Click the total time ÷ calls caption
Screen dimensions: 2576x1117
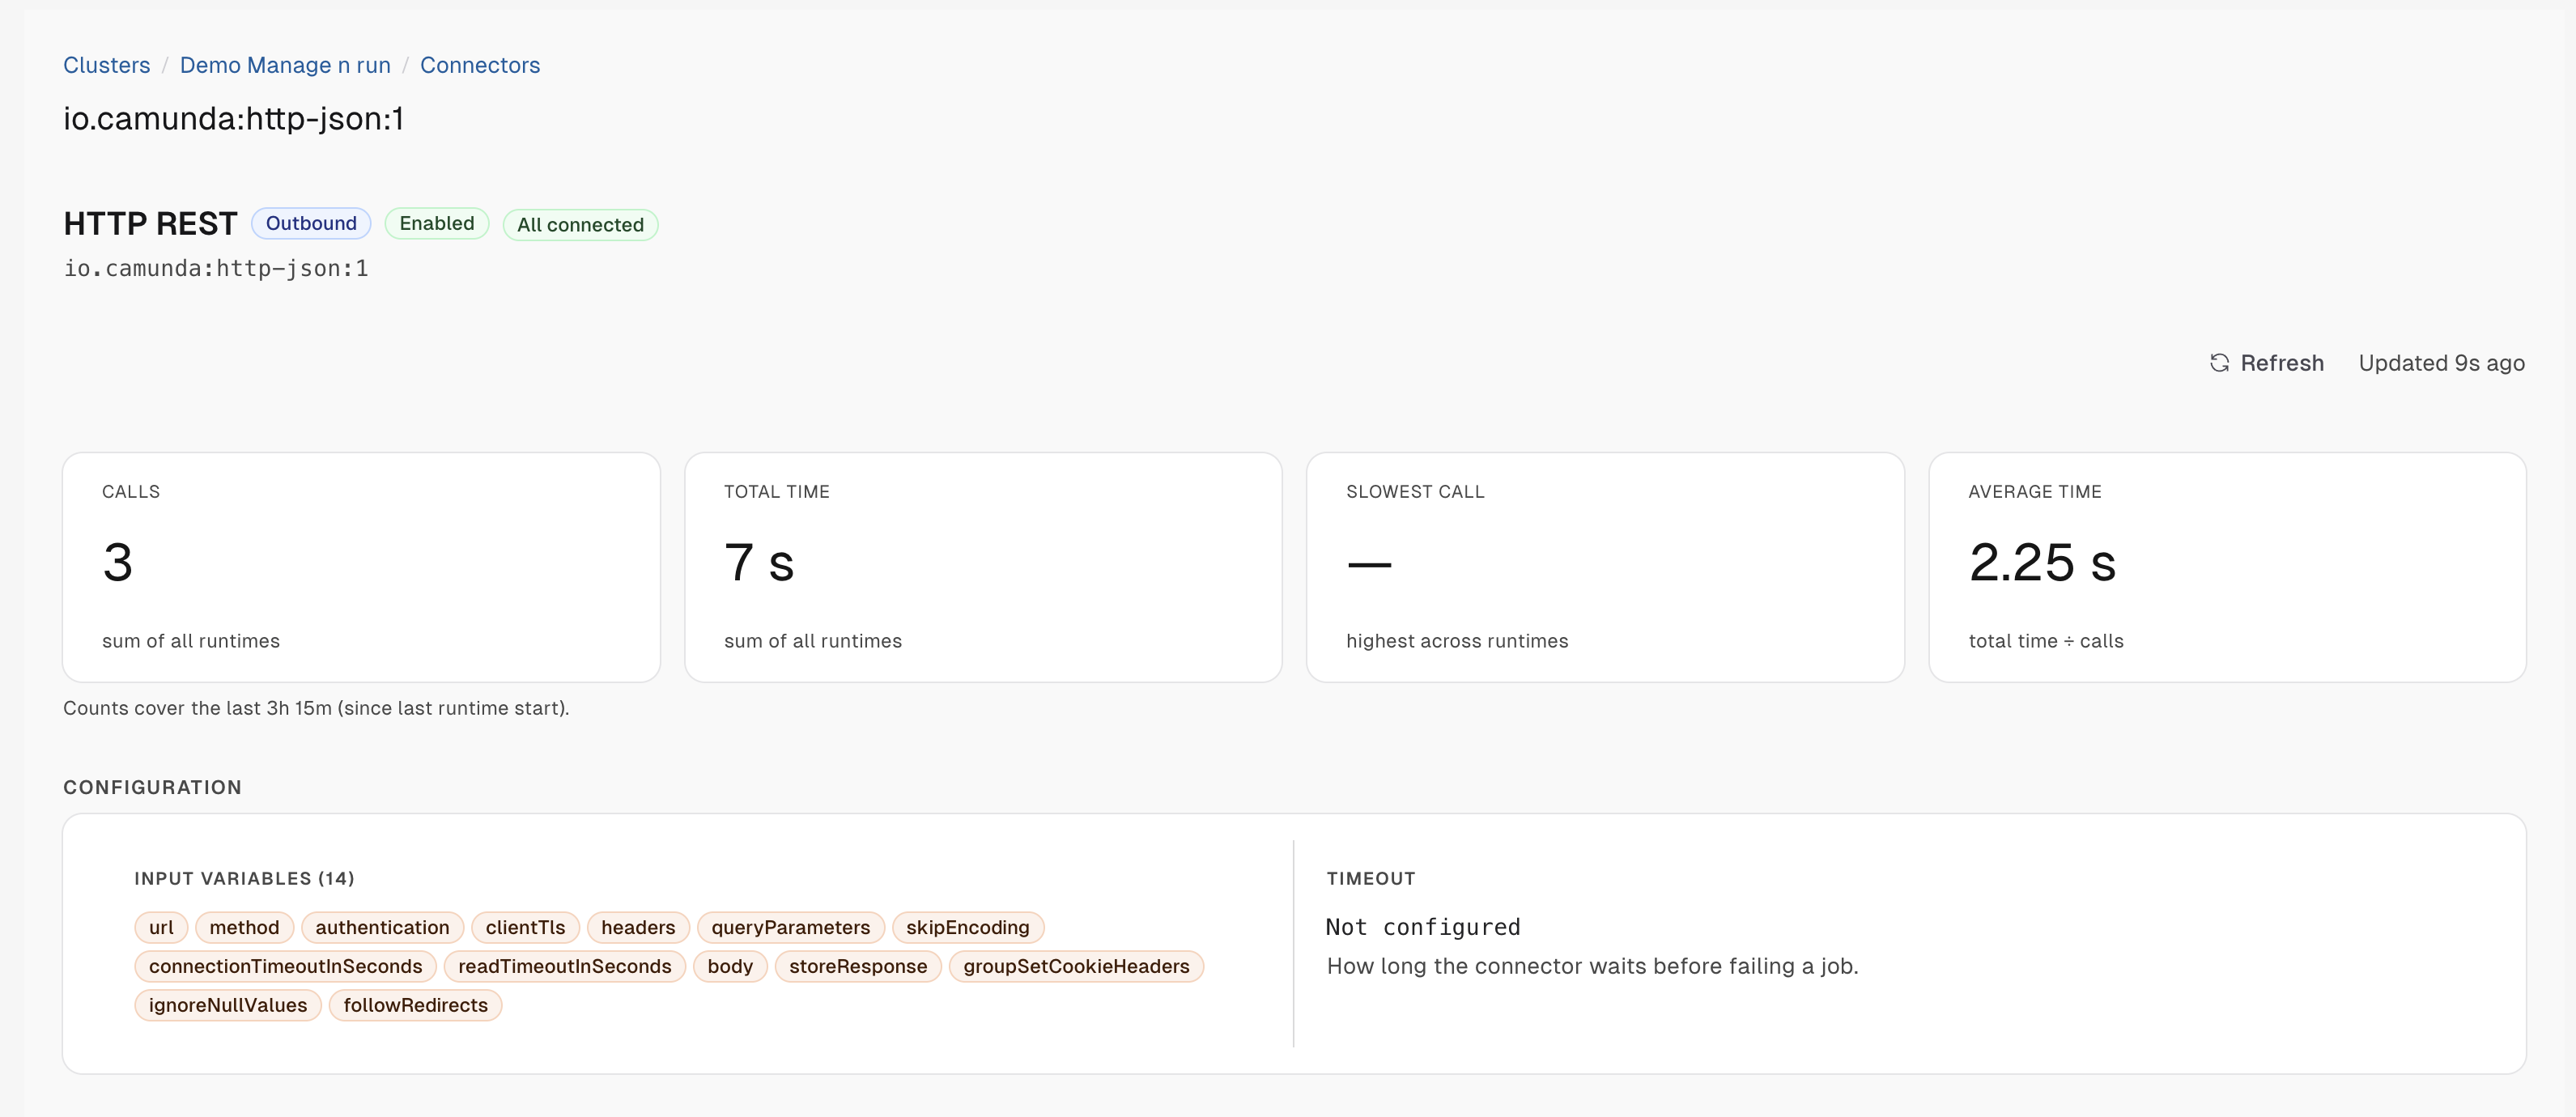pyautogui.click(x=2045, y=641)
